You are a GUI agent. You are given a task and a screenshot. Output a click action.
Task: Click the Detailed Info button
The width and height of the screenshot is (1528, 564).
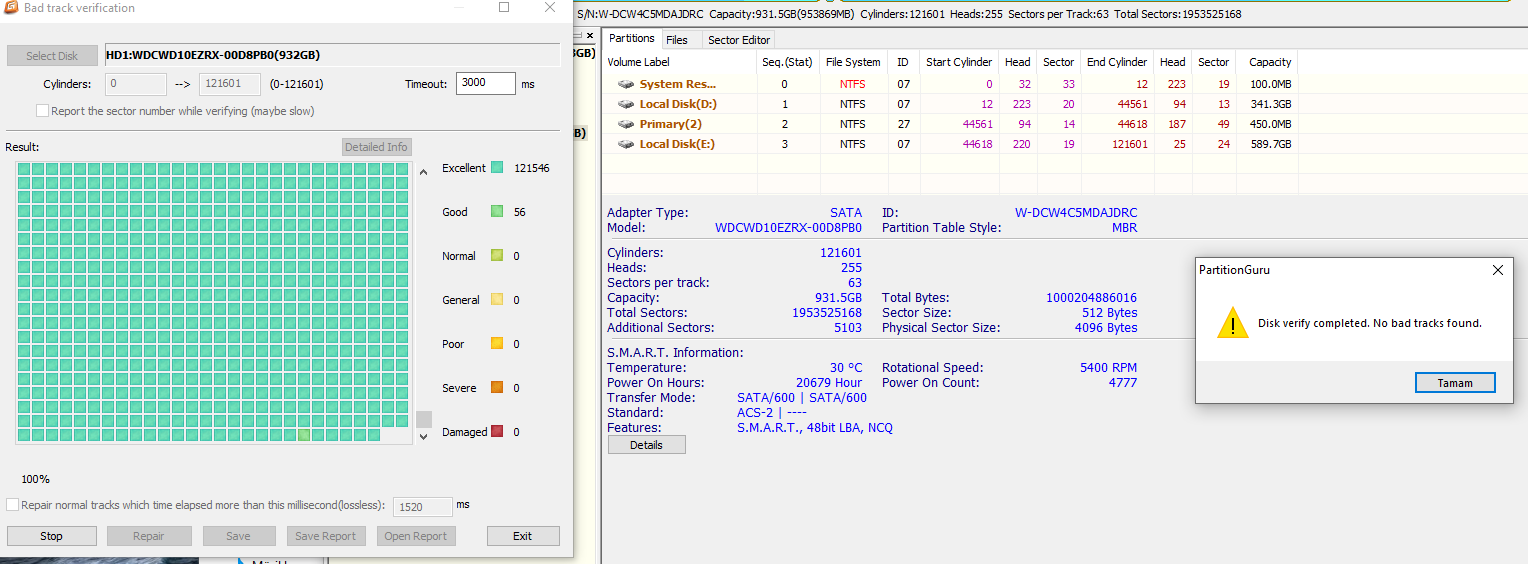[376, 147]
